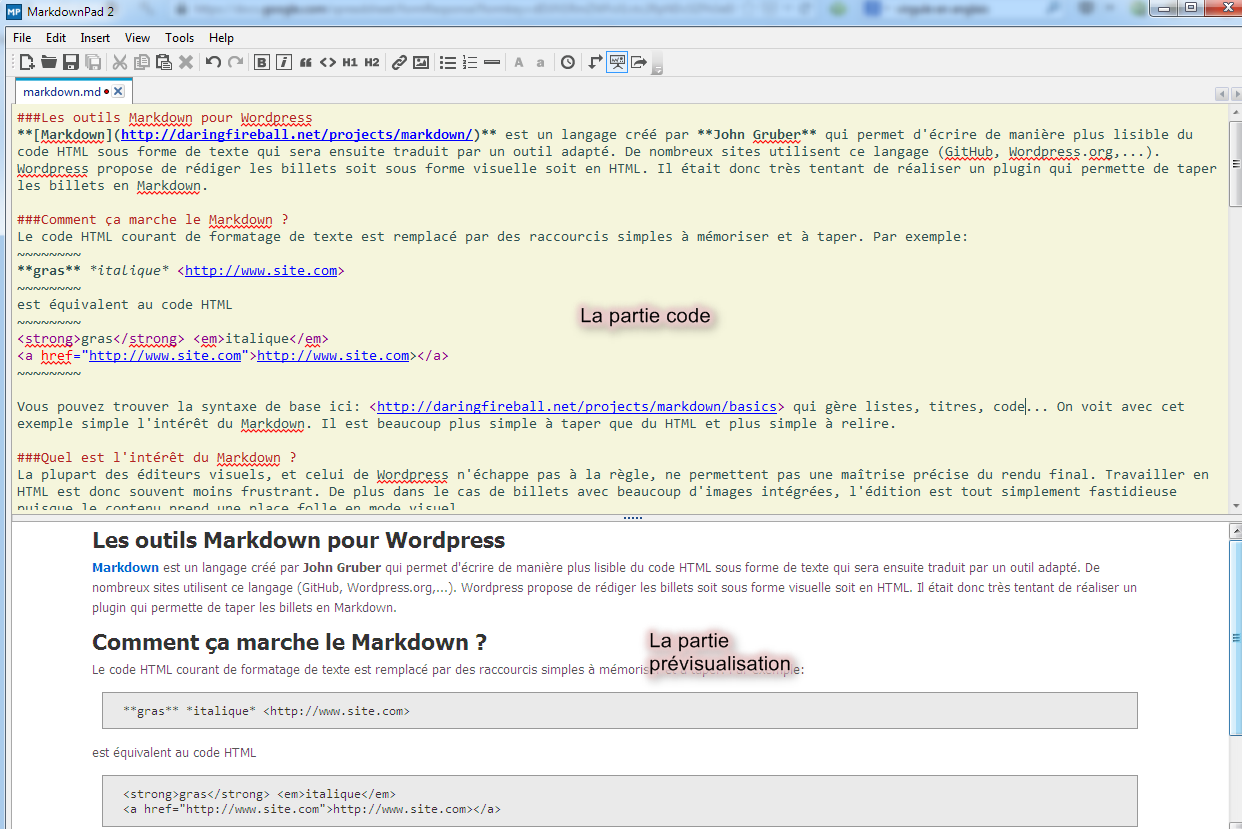
Task: Change pane layout with the arrows icon
Action: pos(595,62)
